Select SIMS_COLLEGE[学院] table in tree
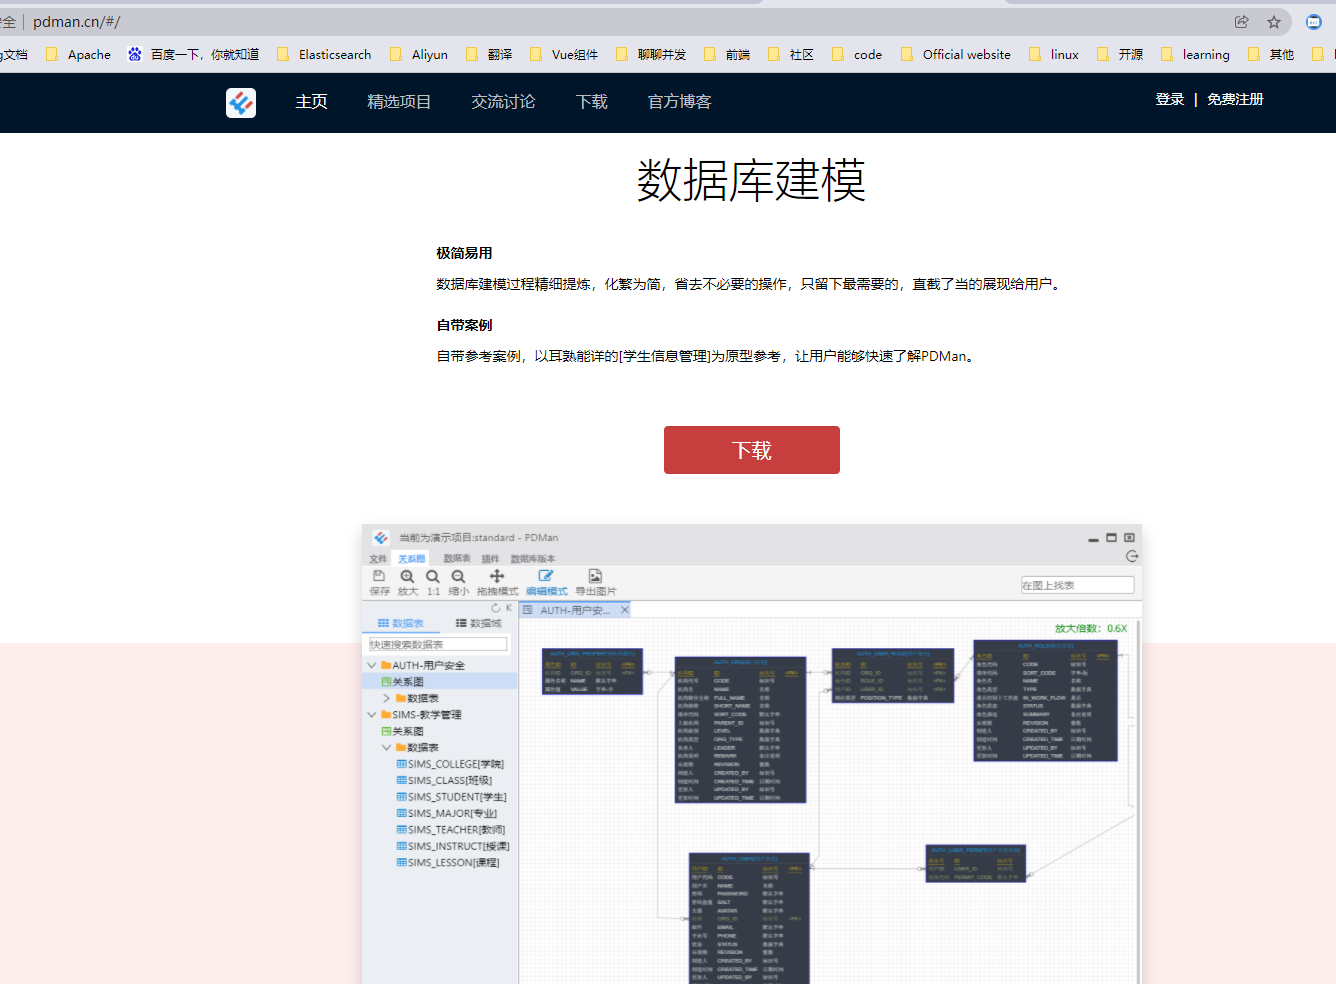 point(450,764)
